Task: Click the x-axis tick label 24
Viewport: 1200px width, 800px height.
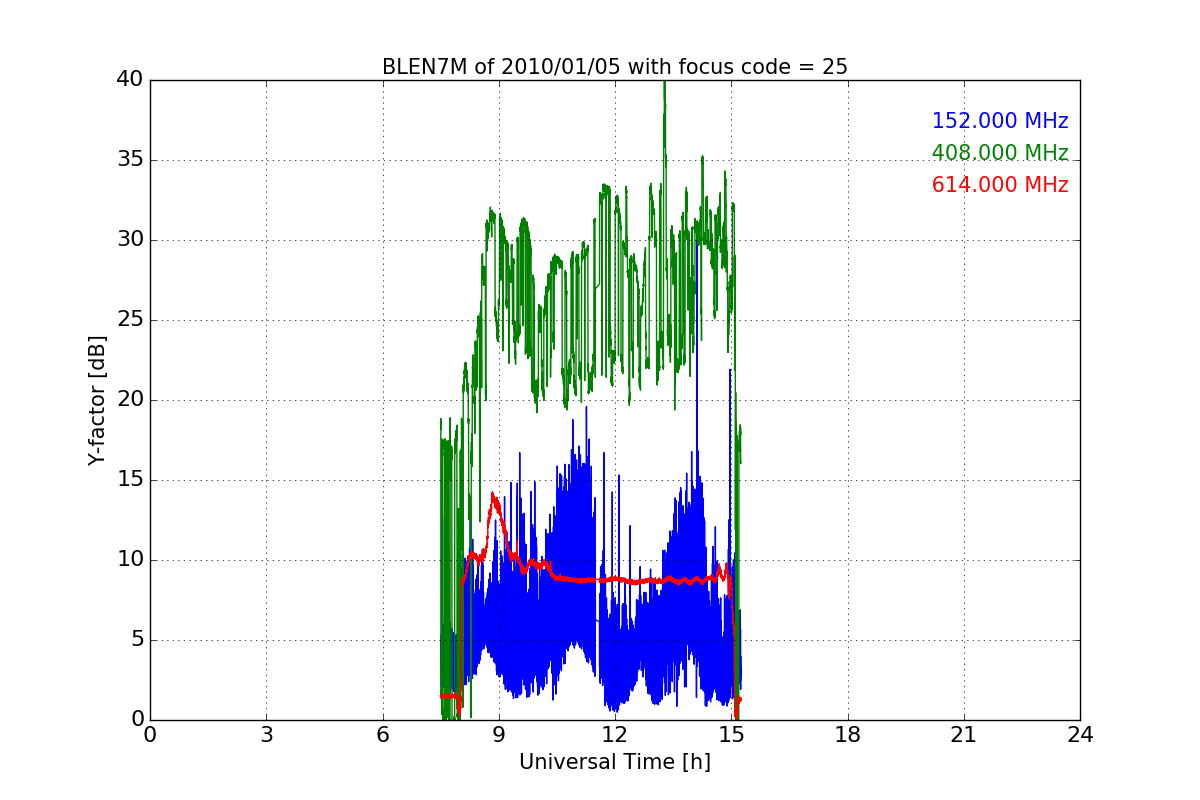Action: pyautogui.click(x=1080, y=735)
